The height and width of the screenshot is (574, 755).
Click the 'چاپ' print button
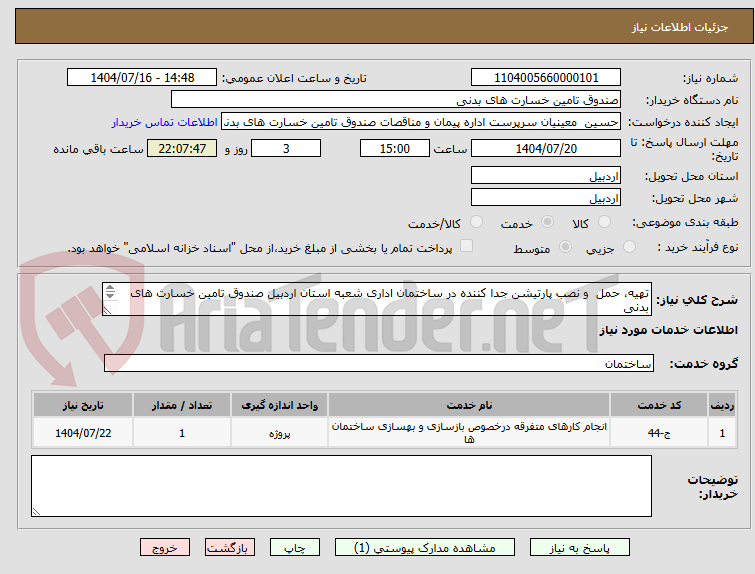pyautogui.click(x=295, y=548)
